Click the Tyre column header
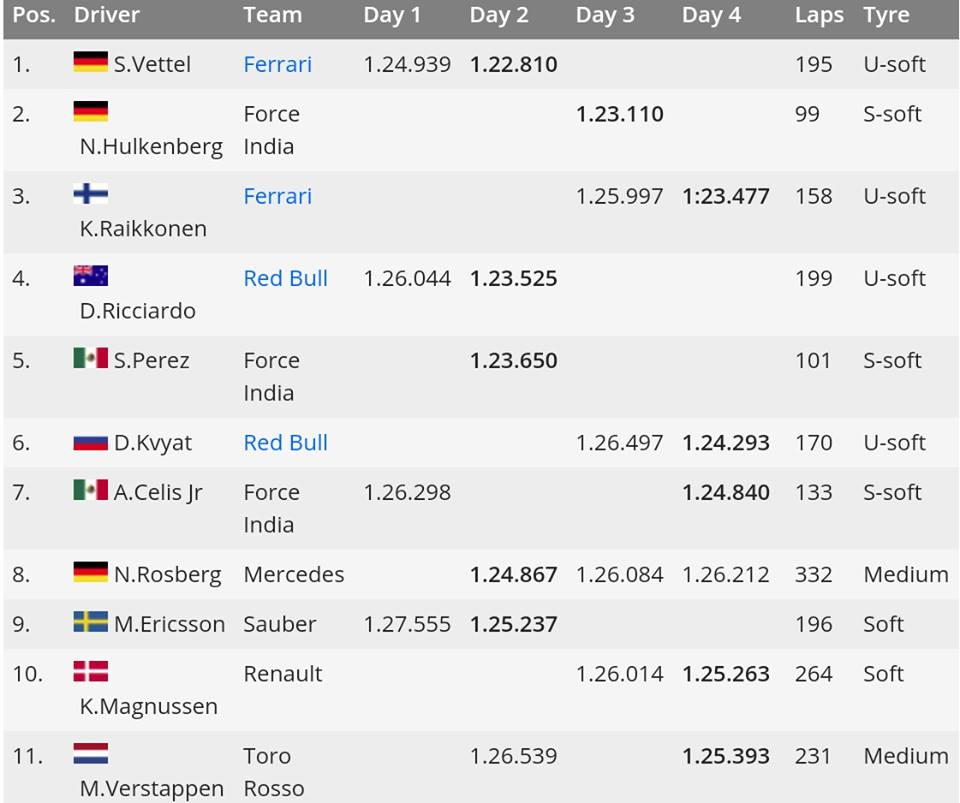Viewport: 960px width, 803px height. pos(886,16)
